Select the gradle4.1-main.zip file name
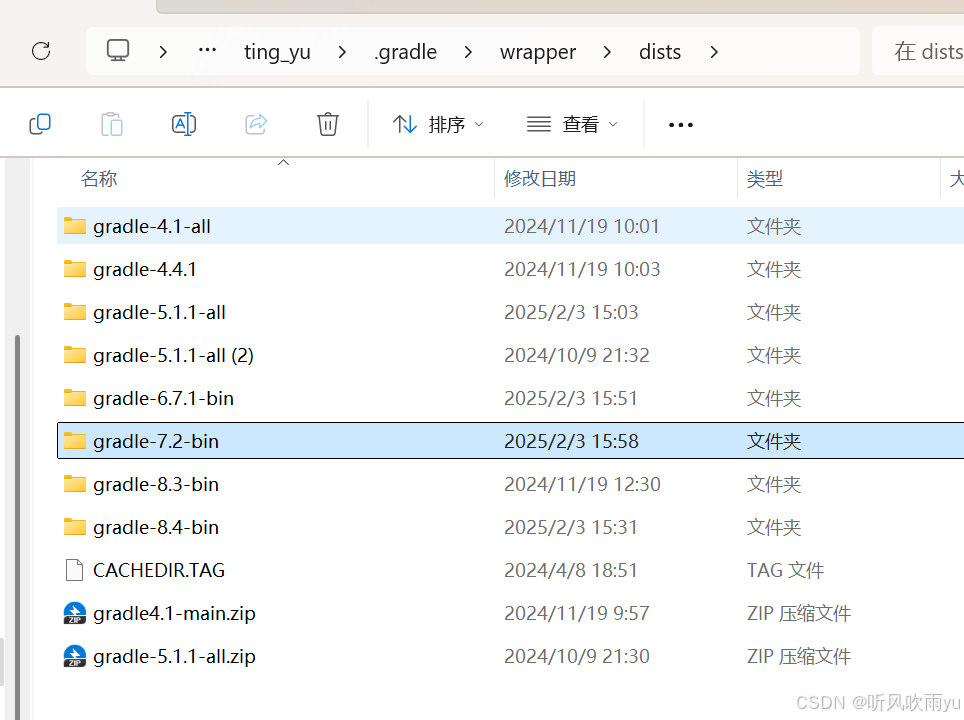The height and width of the screenshot is (720, 964). (x=174, y=614)
